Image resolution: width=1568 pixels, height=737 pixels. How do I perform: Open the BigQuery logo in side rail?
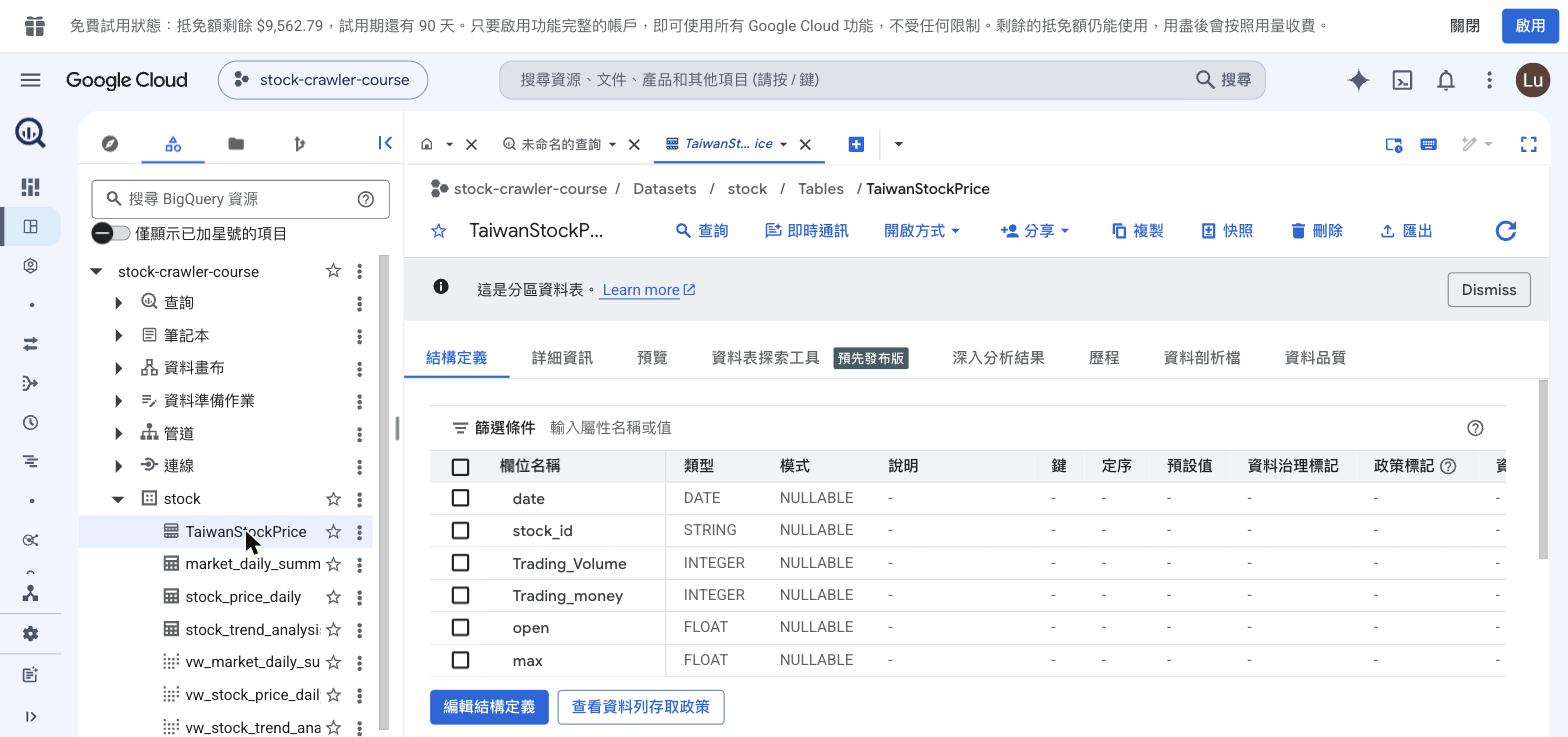pyautogui.click(x=30, y=132)
